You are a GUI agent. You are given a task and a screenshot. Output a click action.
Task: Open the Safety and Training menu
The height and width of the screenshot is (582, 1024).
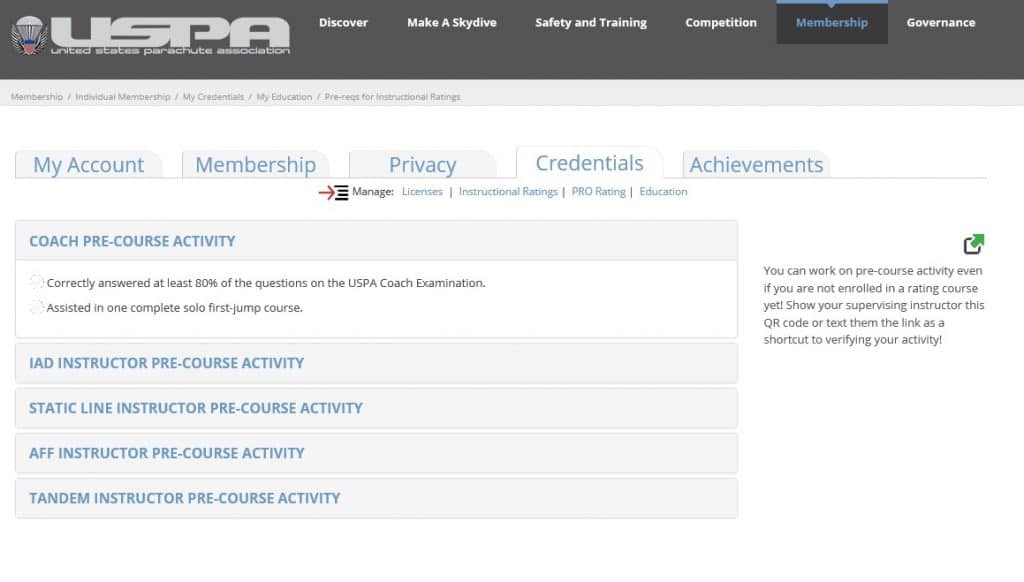pyautogui.click(x=591, y=22)
